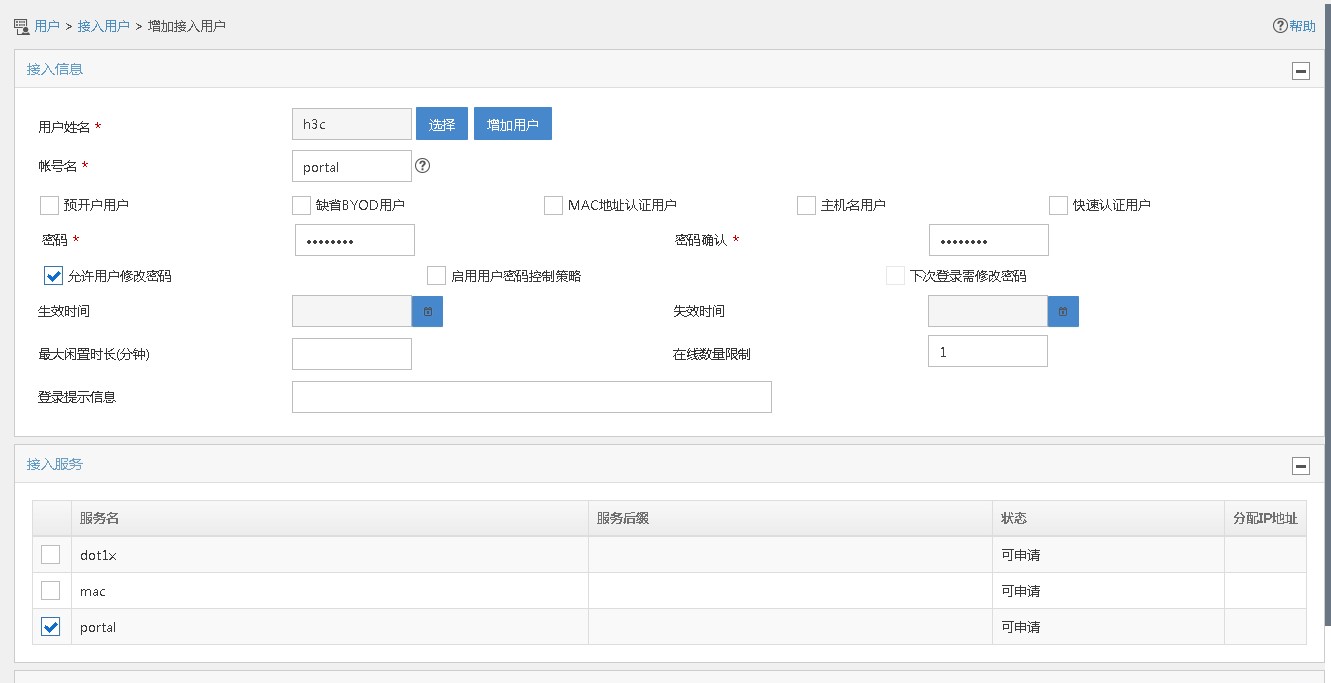The height and width of the screenshot is (683, 1331).
Task: Open the help question-mark icon
Action: coord(1280,26)
